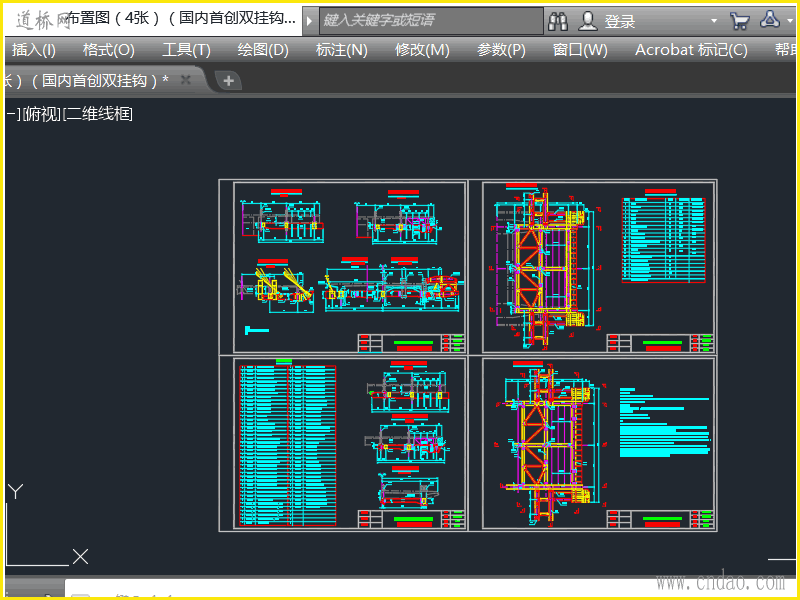Viewport: 800px width, 600px height.
Task: Open the [二维线框] visual style dropdown
Action: [x=97, y=114]
